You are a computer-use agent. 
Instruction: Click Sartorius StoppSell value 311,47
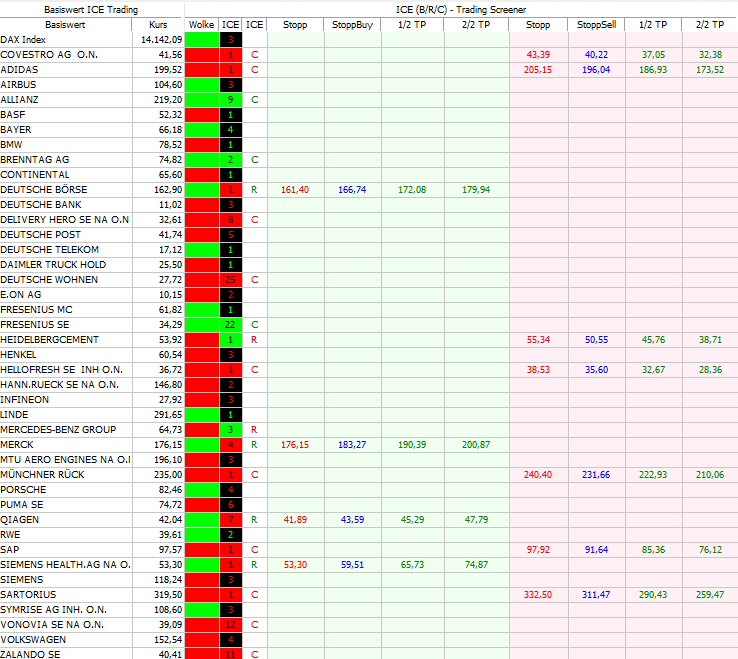click(596, 595)
